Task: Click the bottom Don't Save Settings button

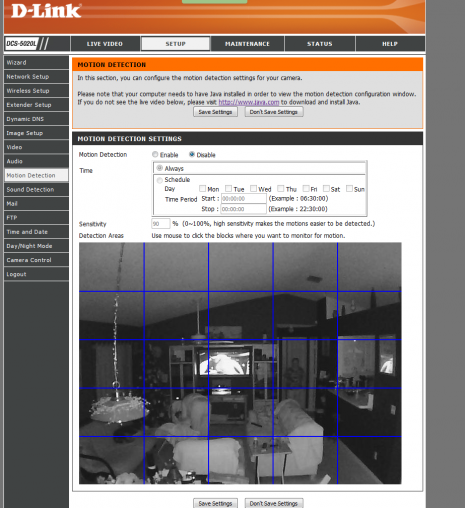Action: [x=274, y=503]
